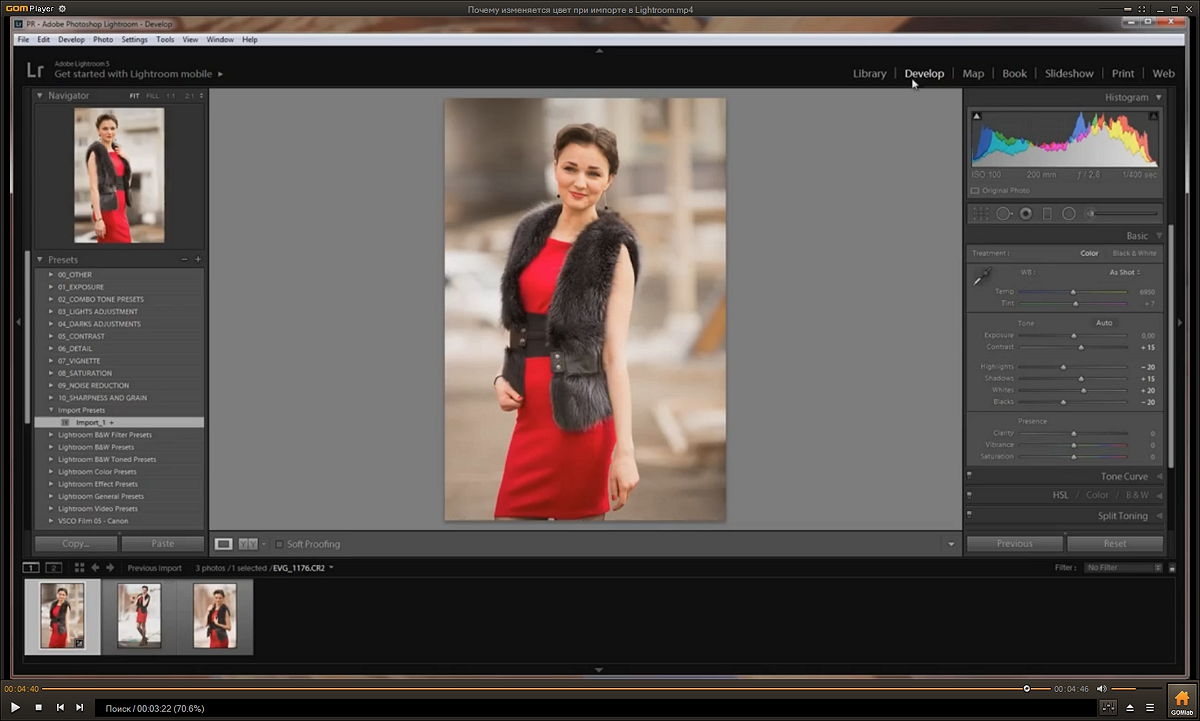Toggle the HSL panel on/off switch
This screenshot has height=721, width=1200.
(969, 495)
